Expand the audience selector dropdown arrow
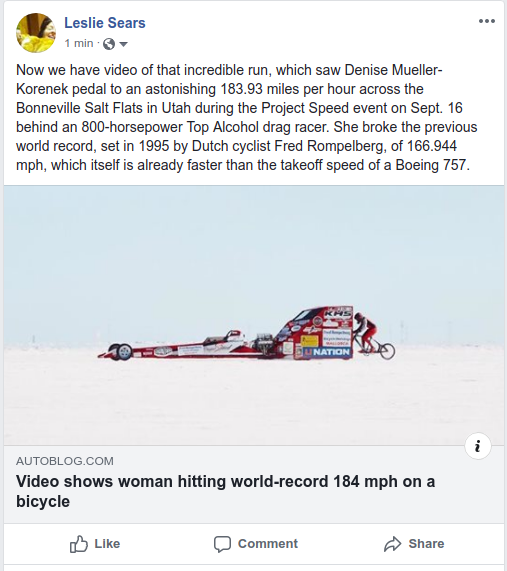The width and height of the screenshot is (507, 571). point(123,44)
